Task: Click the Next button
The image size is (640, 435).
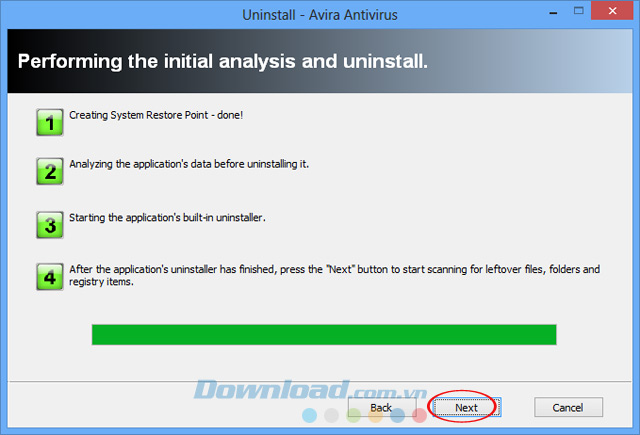Action: tap(467, 407)
